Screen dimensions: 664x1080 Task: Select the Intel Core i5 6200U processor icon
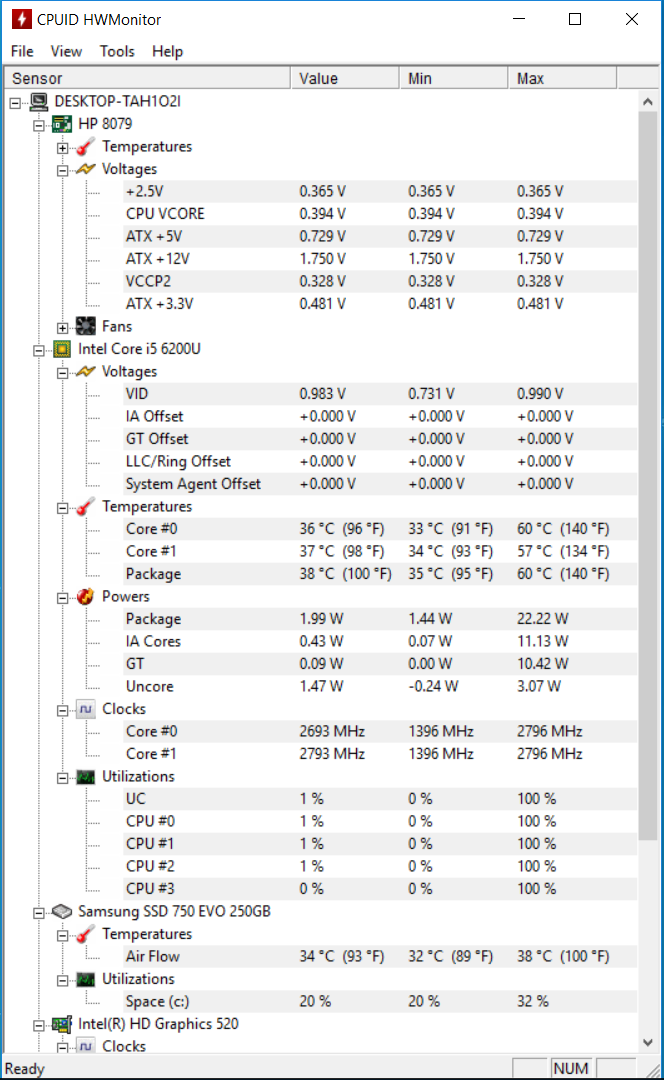62,349
